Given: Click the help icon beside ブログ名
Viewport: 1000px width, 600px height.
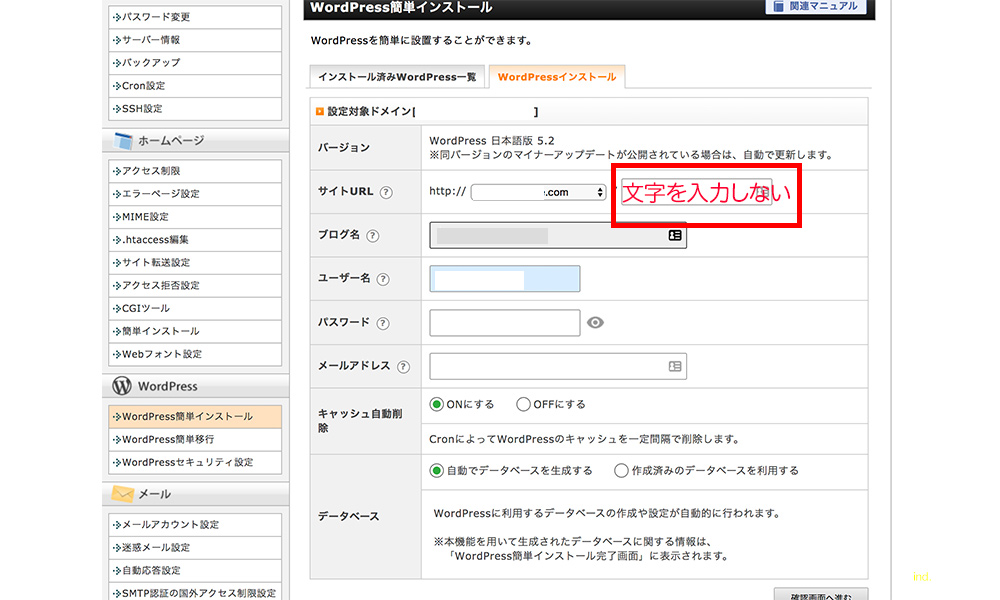Looking at the screenshot, I should click(372, 235).
